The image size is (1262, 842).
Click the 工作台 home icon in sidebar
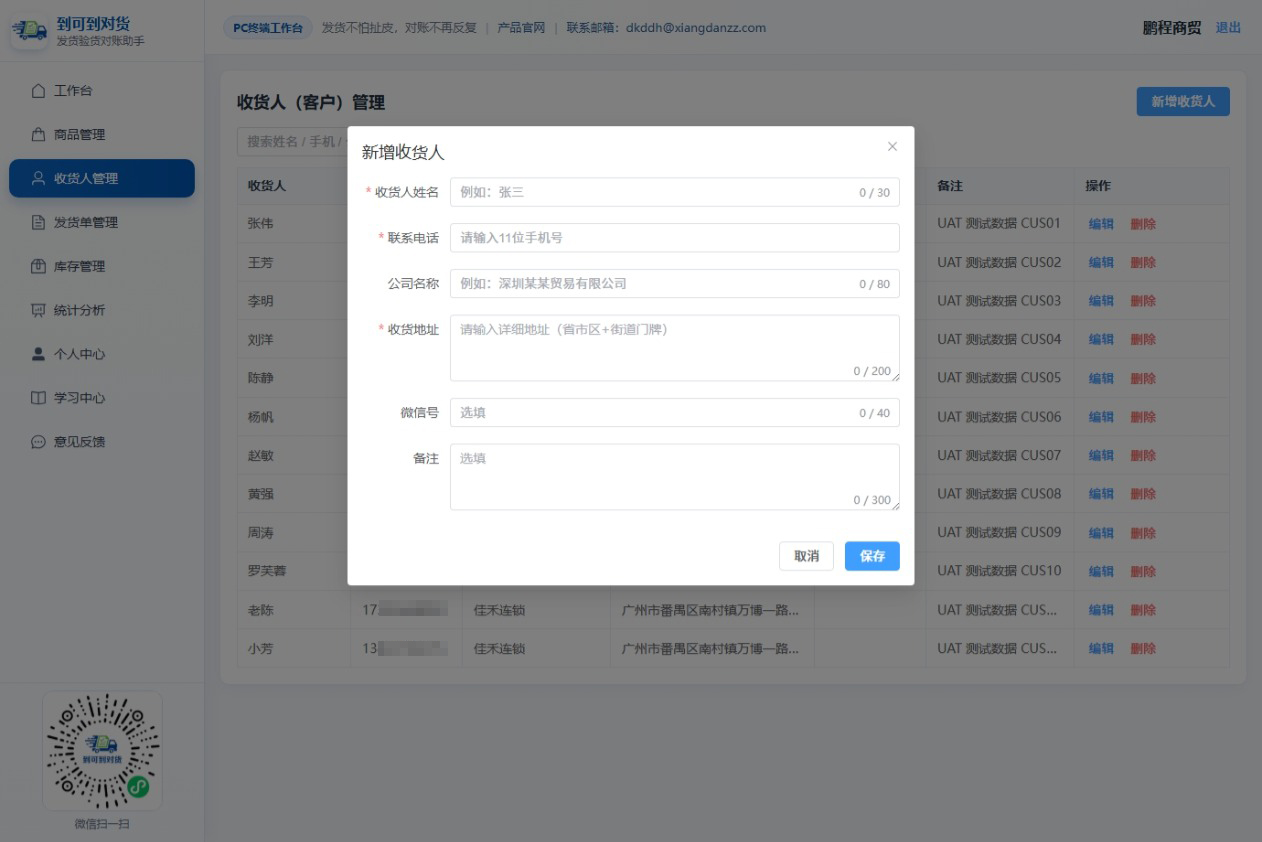coord(38,91)
